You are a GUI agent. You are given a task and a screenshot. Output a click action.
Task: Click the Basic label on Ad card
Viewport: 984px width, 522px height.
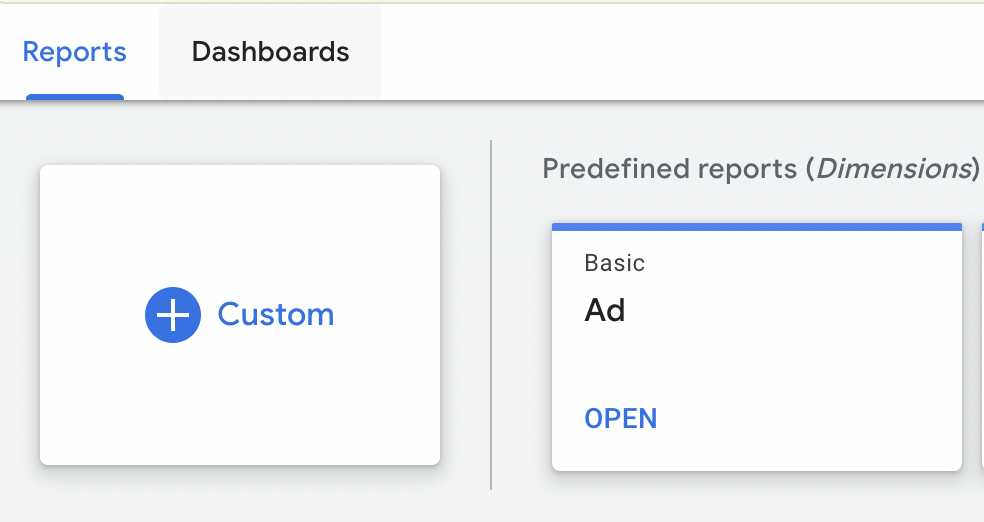614,263
